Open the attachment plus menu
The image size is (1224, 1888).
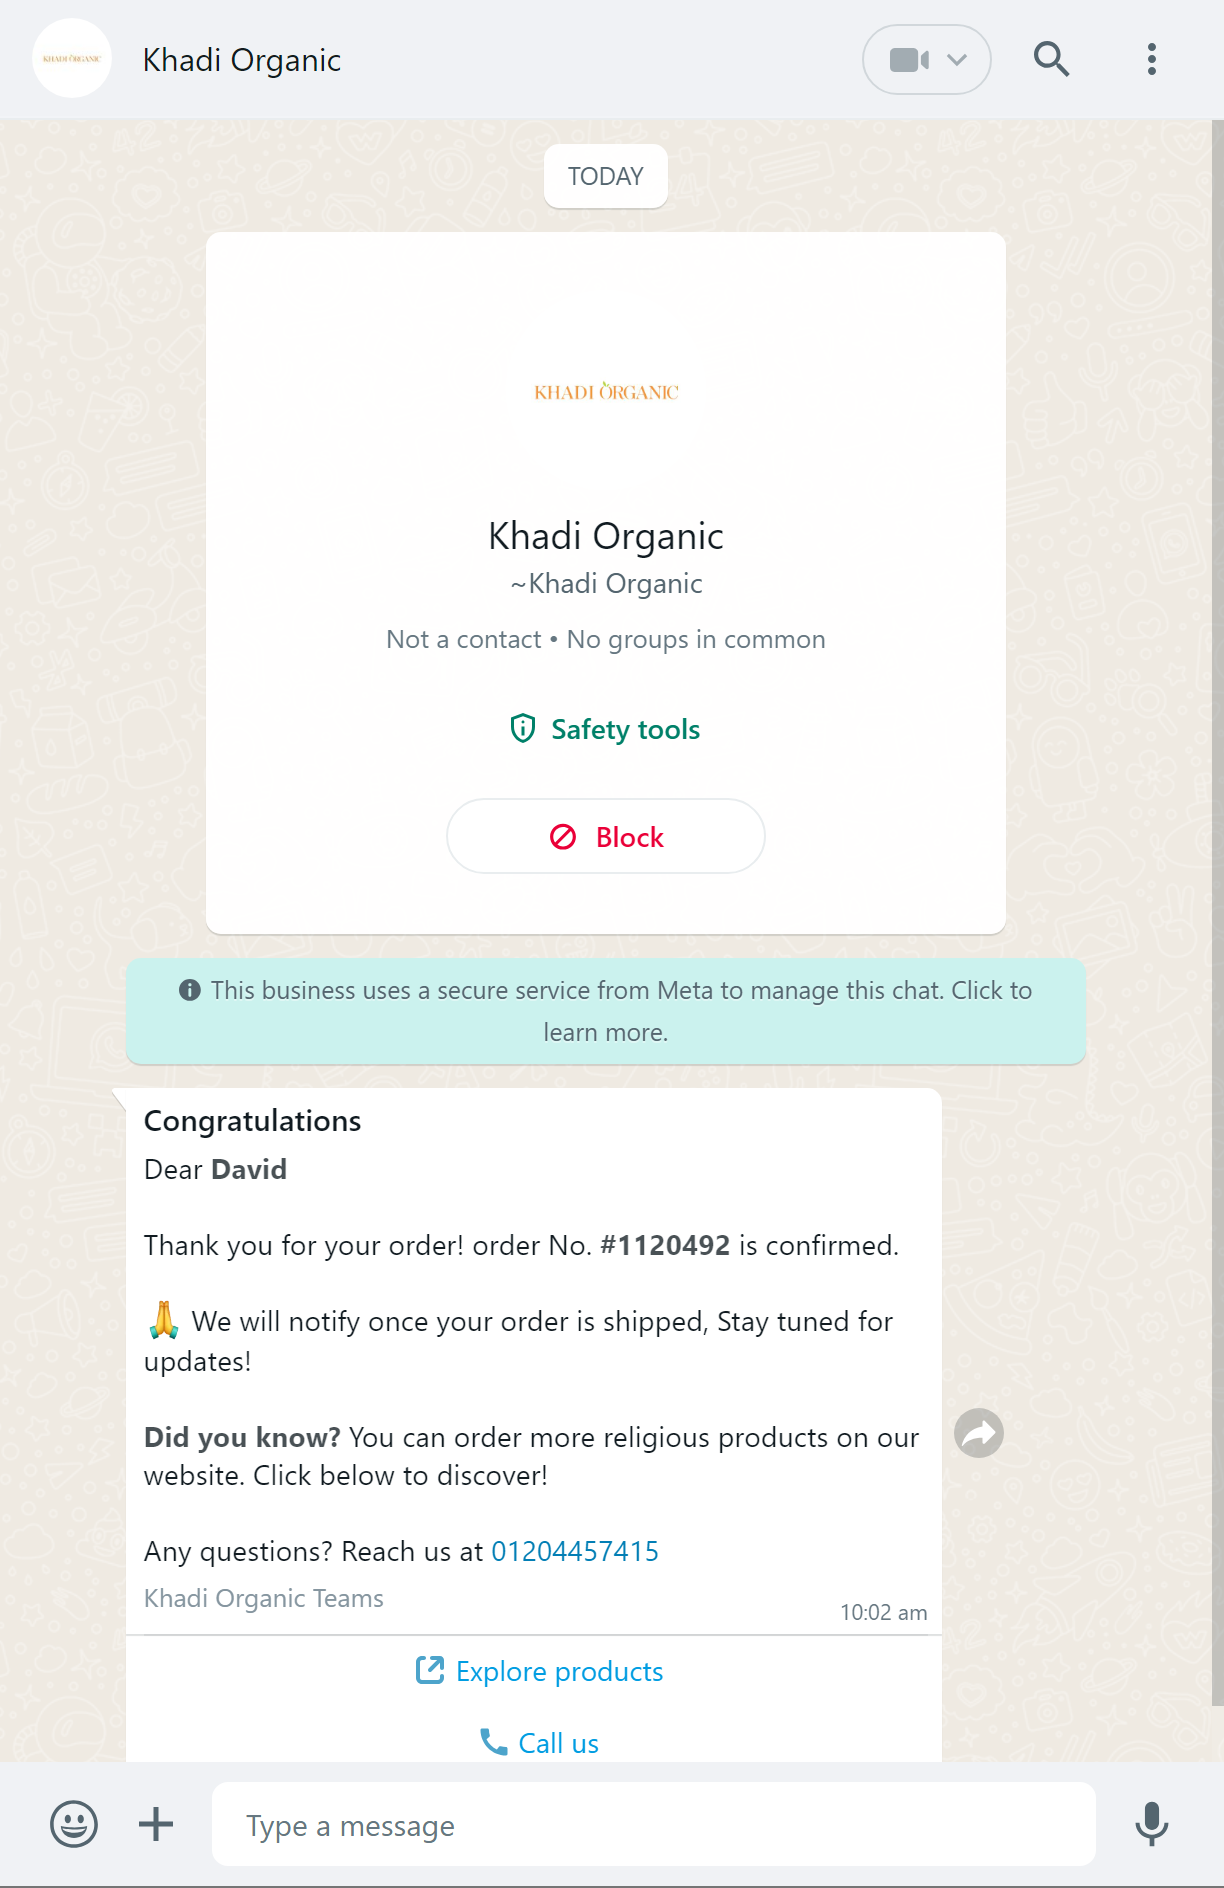coord(156,1824)
